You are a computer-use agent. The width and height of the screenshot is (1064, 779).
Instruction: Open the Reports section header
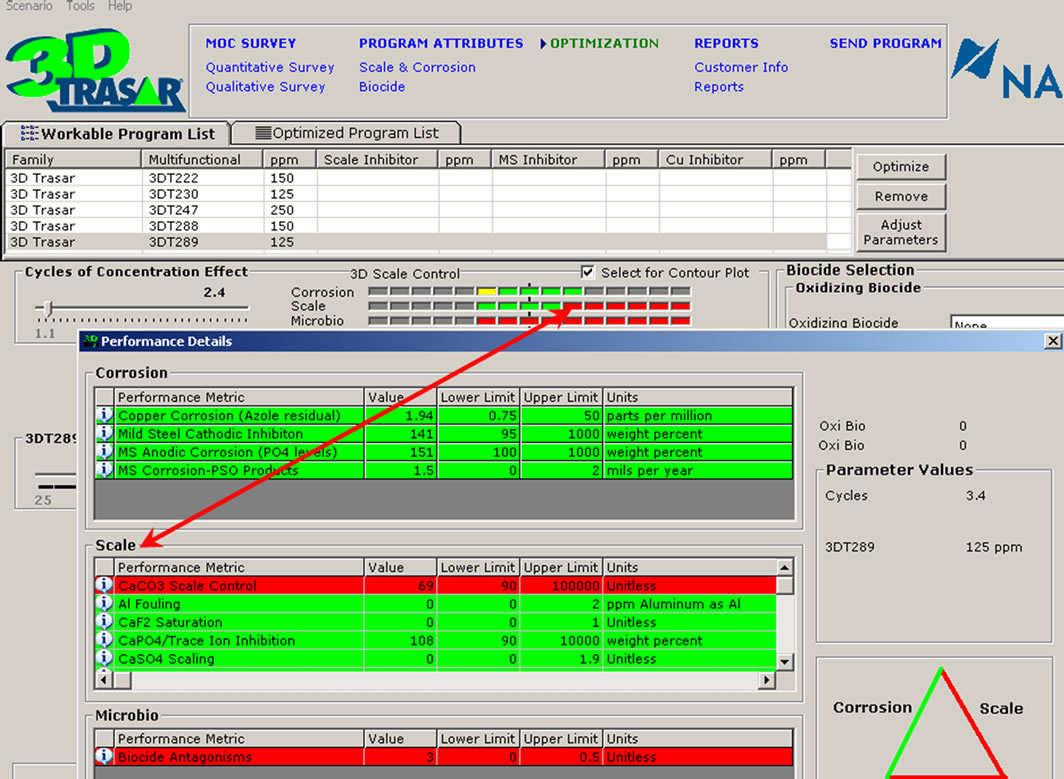point(726,43)
